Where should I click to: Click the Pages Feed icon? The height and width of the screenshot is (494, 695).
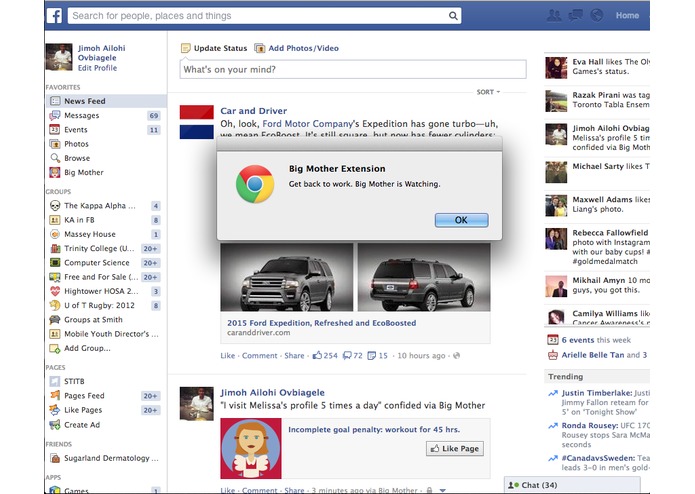click(55, 395)
